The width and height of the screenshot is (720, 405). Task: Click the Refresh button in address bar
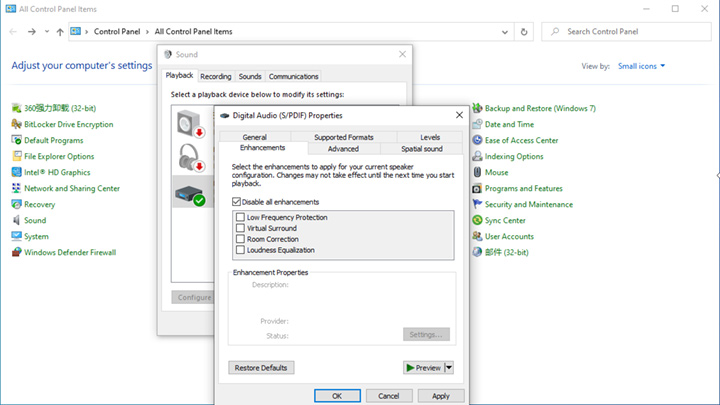[526, 32]
